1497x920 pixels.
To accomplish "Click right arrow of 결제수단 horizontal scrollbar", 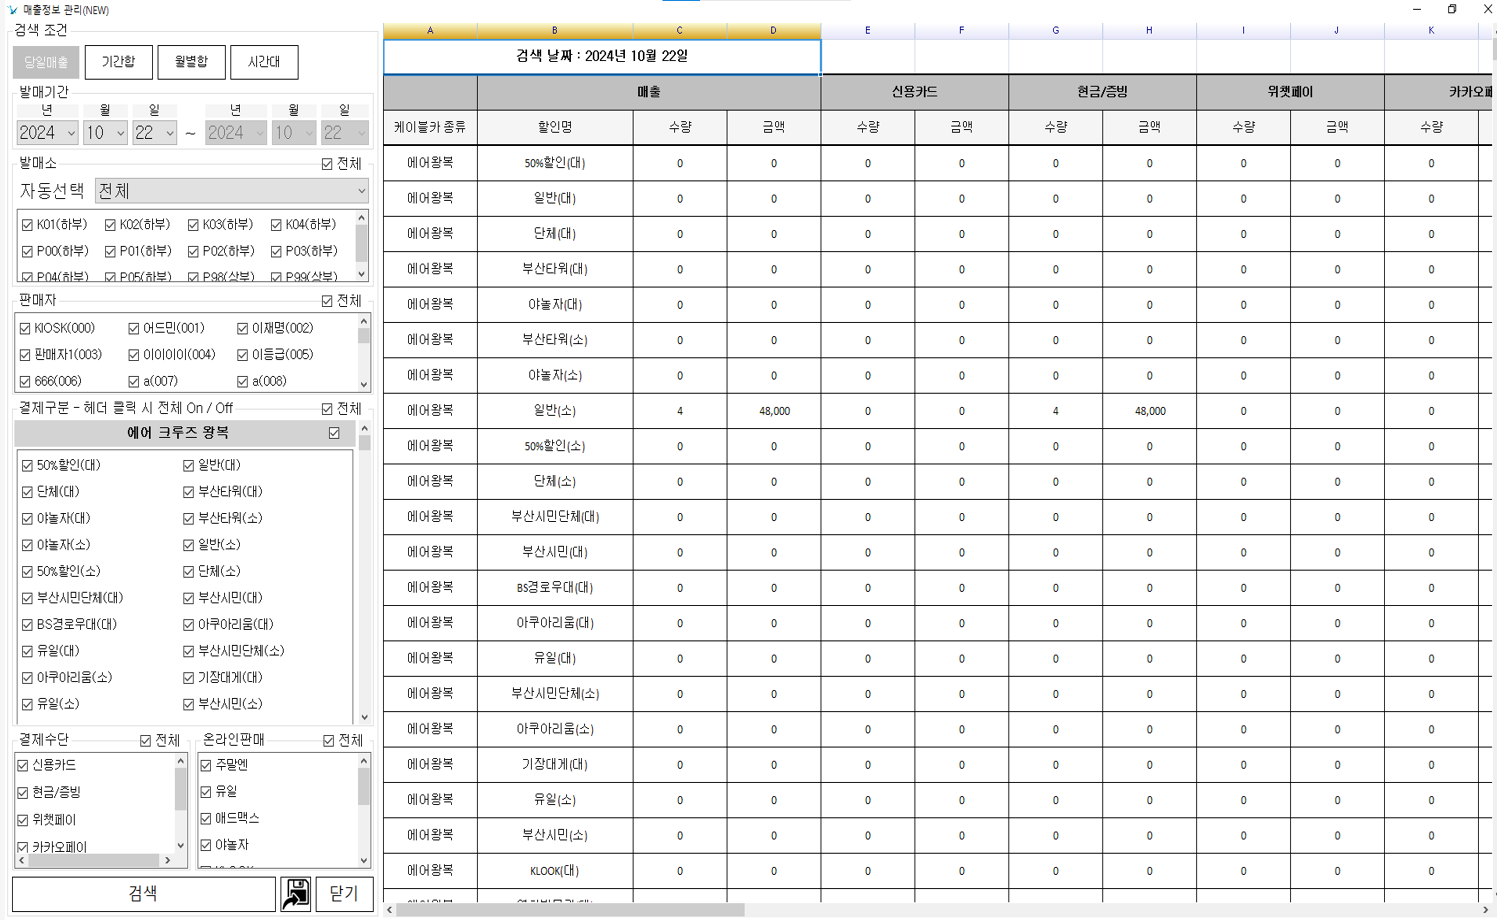I will point(168,860).
